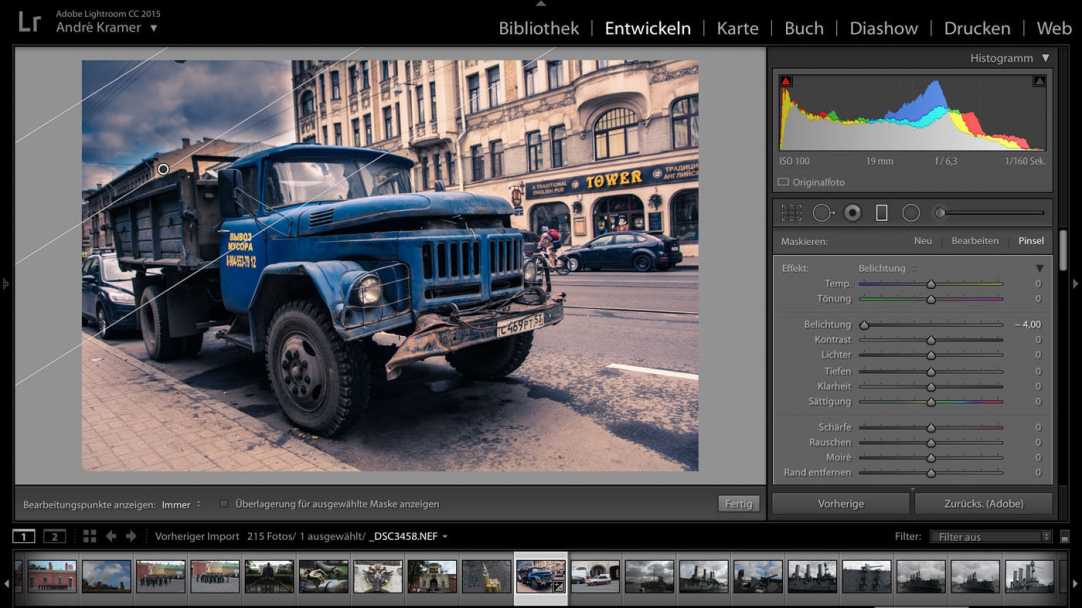Toggle highlight clipping indicator in histogram

pyautogui.click(x=1039, y=81)
